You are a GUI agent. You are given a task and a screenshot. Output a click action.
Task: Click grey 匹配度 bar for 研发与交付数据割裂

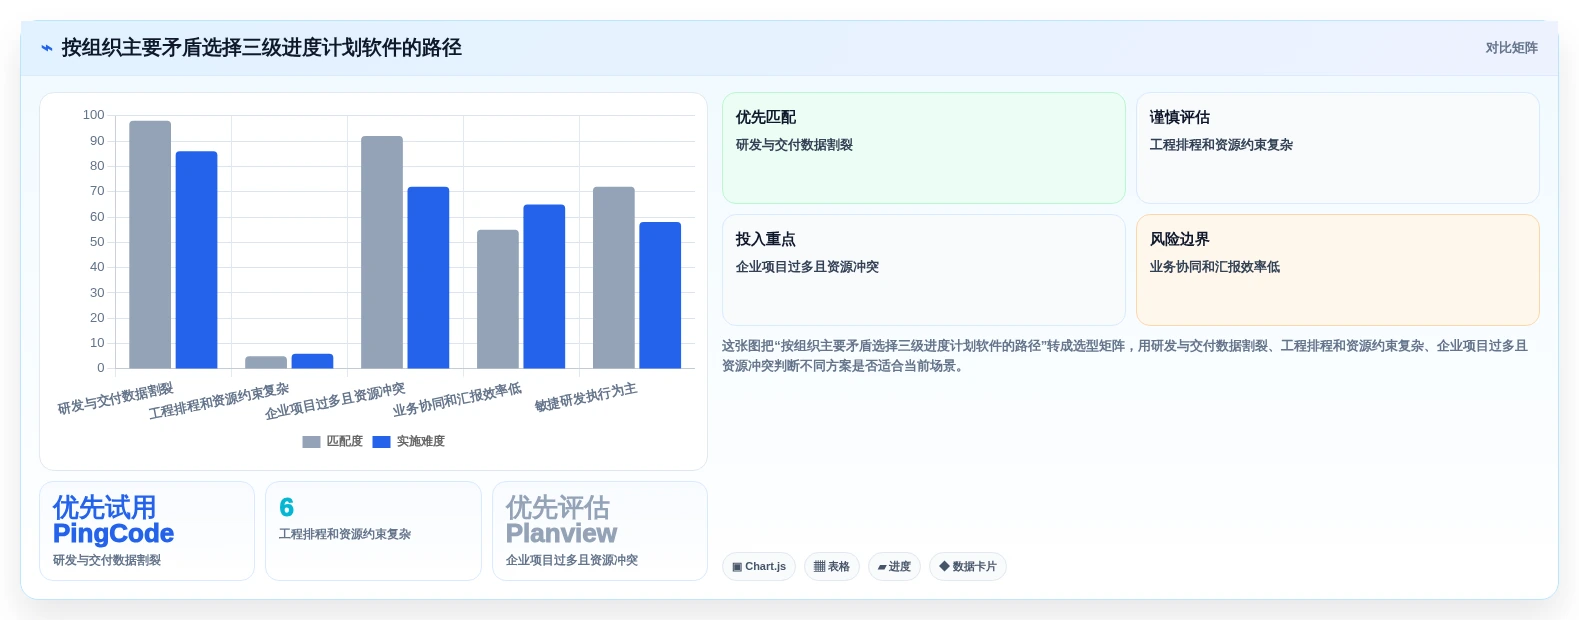150,245
